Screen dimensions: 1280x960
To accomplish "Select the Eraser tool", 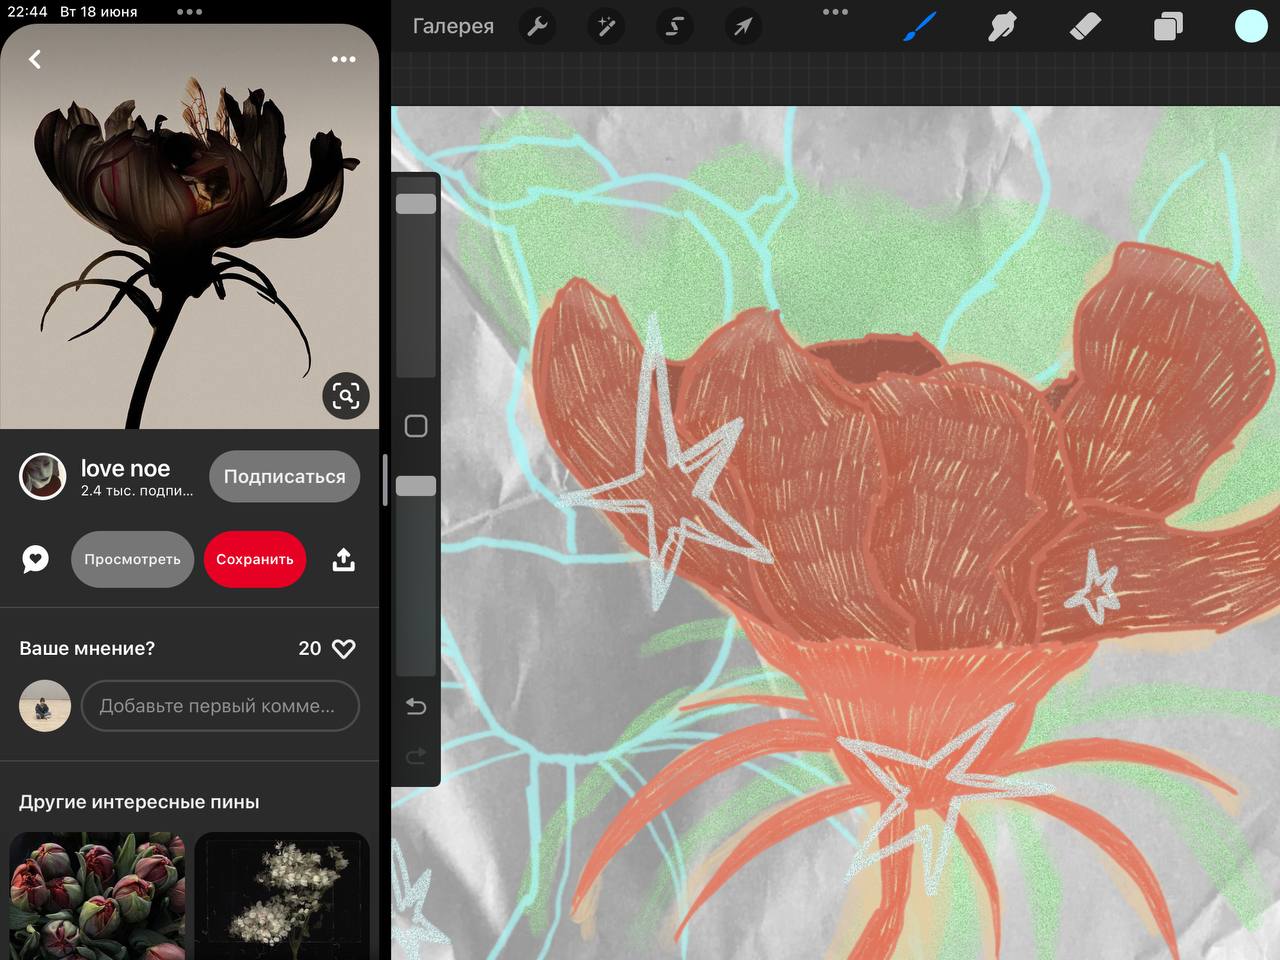I will pyautogui.click(x=1085, y=26).
